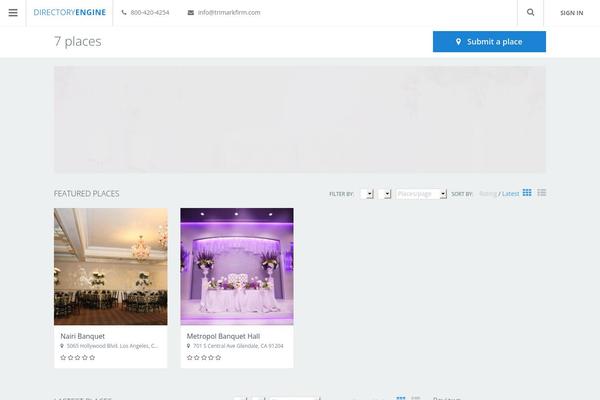This screenshot has height=400, width=600.
Task: Open the Metropol Banquet Hall title
Action: click(x=223, y=336)
